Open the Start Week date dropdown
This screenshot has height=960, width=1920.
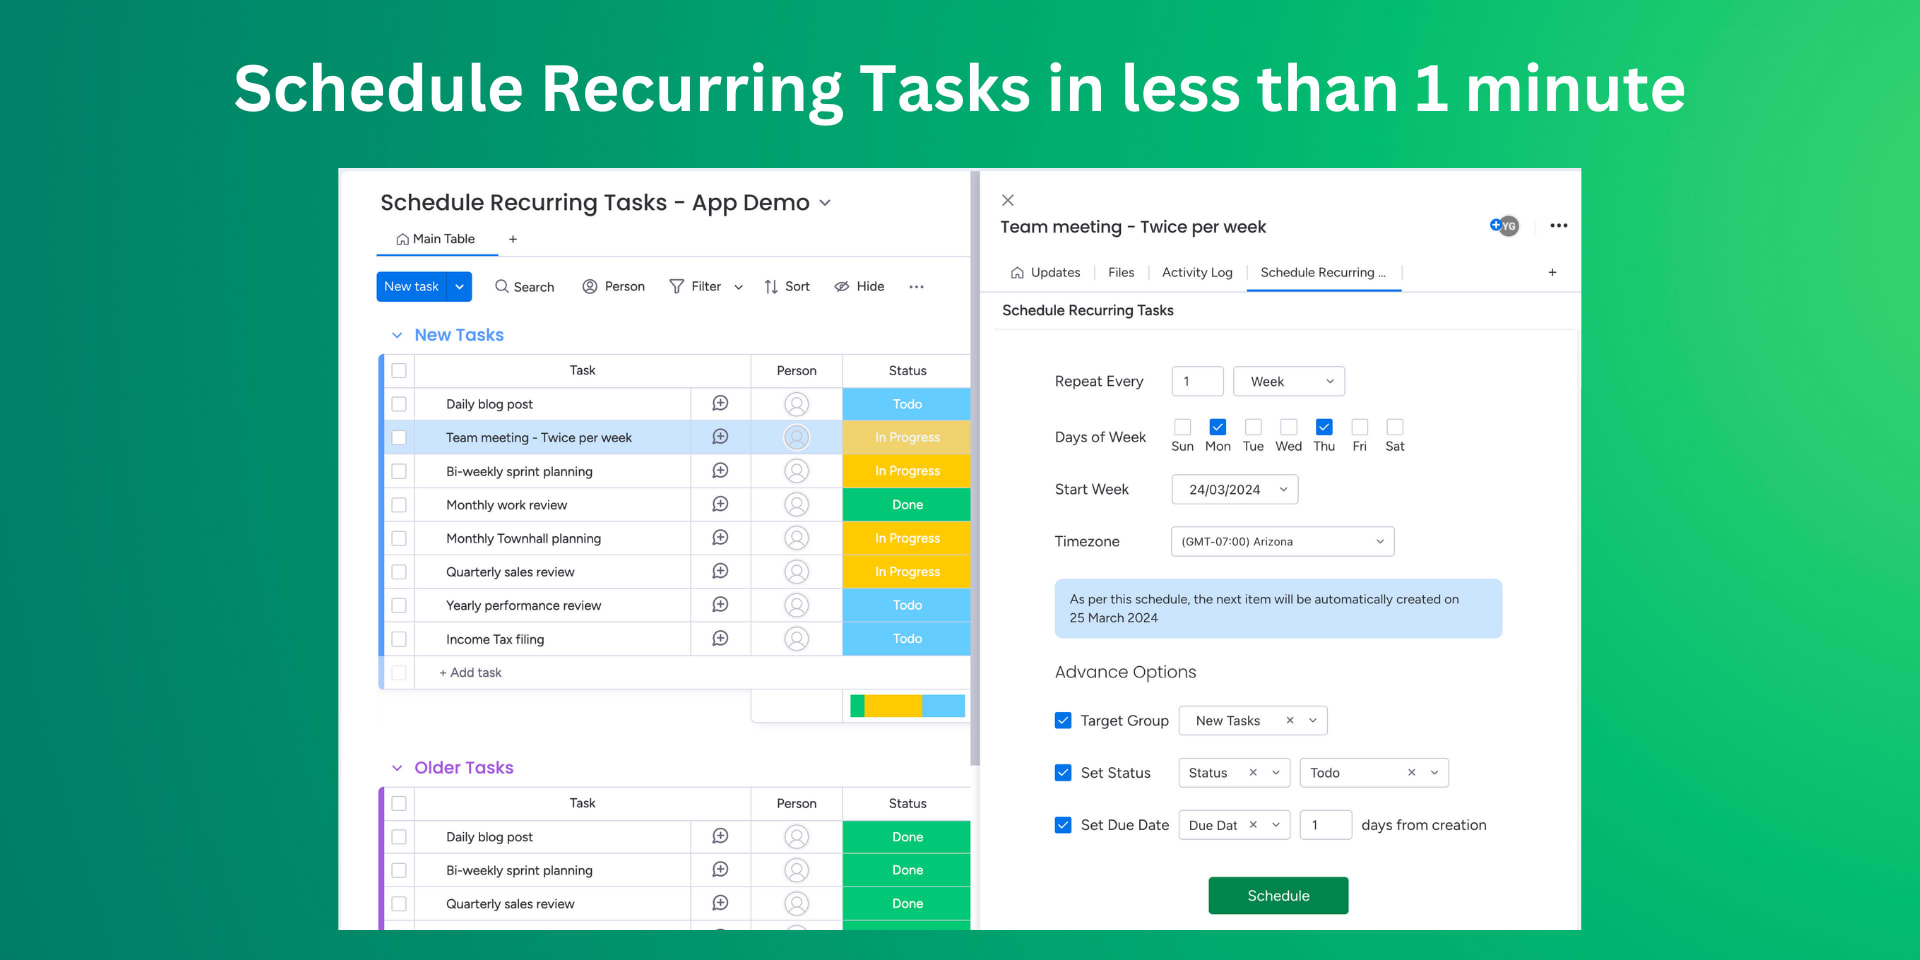click(x=1235, y=489)
